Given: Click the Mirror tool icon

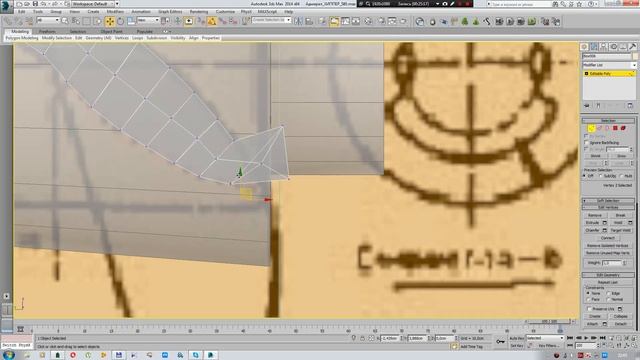Looking at the screenshot, I should tap(299, 21).
